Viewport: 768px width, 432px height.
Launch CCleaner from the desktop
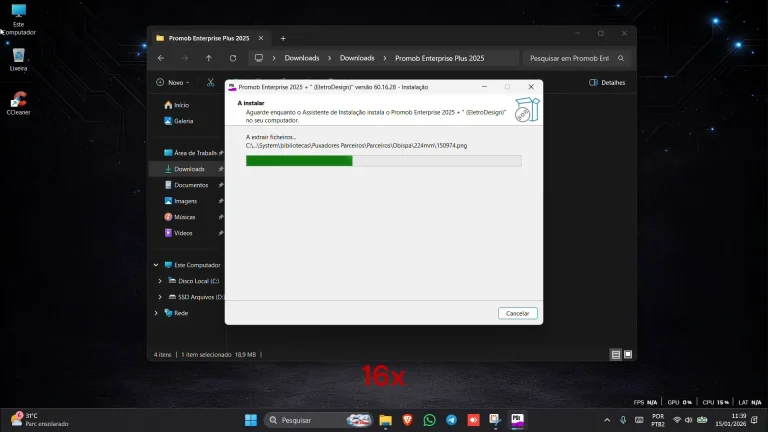click(x=19, y=103)
